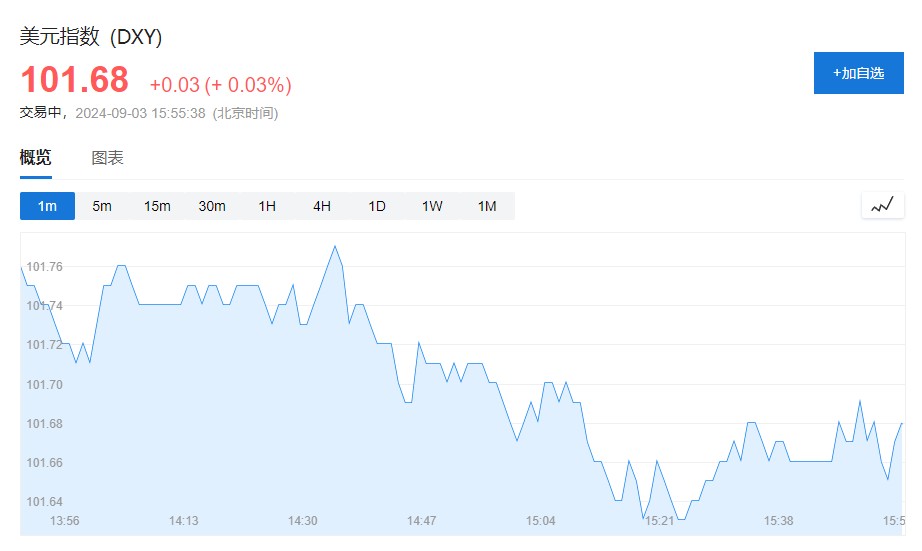Select the 1D daily interval
Viewport: 922px width, 551px height.
click(377, 206)
